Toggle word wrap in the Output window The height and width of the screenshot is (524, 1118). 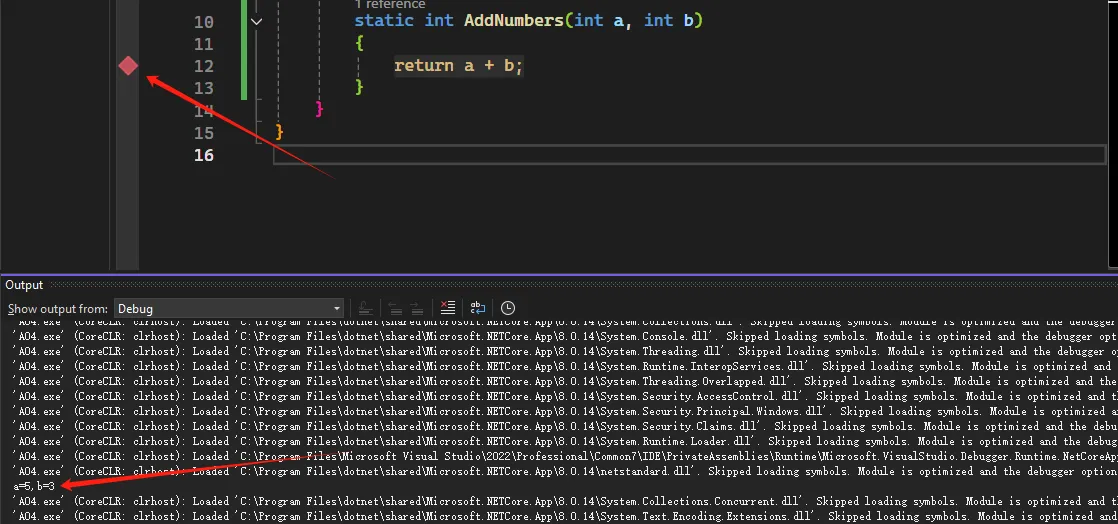pyautogui.click(x=478, y=308)
